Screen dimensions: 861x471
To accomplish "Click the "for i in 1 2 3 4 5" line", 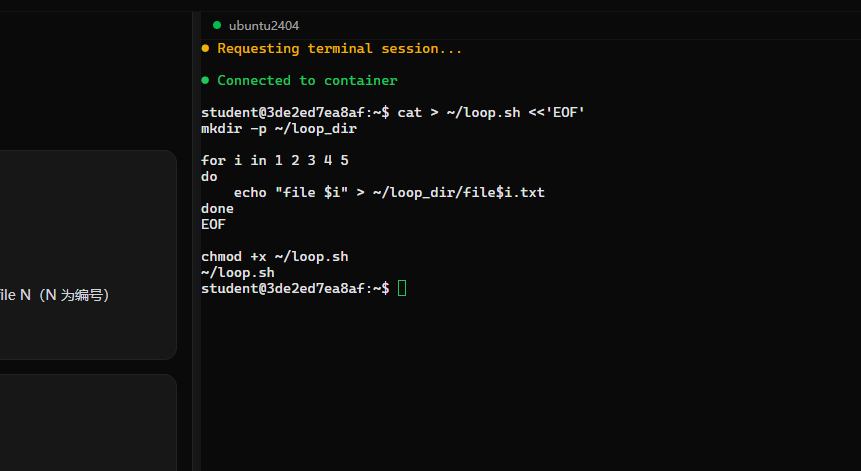I will [x=275, y=160].
